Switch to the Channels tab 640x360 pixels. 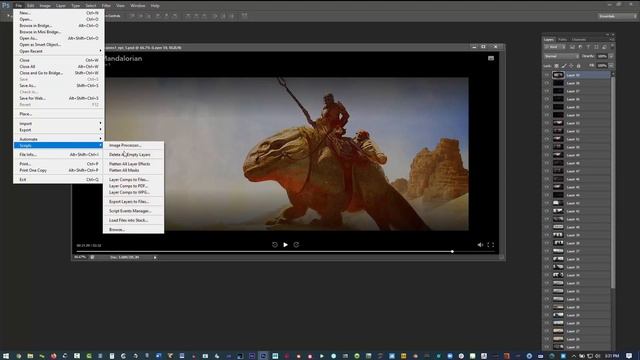click(579, 40)
